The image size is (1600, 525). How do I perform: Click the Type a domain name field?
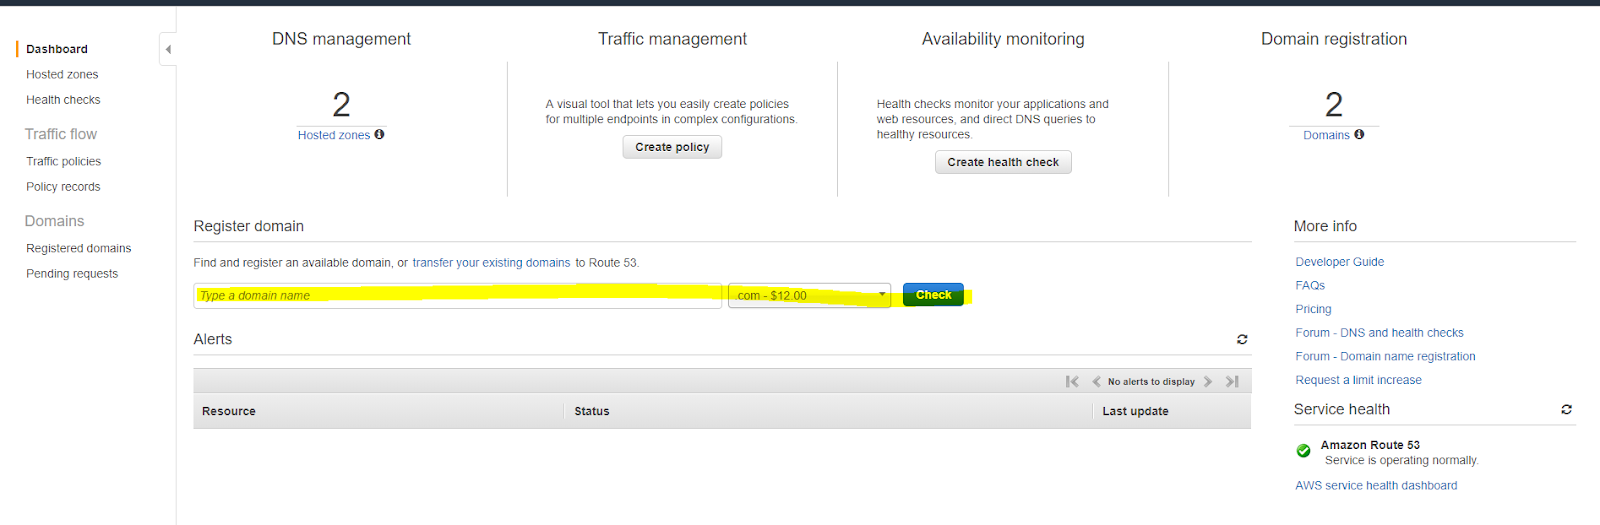pos(457,295)
